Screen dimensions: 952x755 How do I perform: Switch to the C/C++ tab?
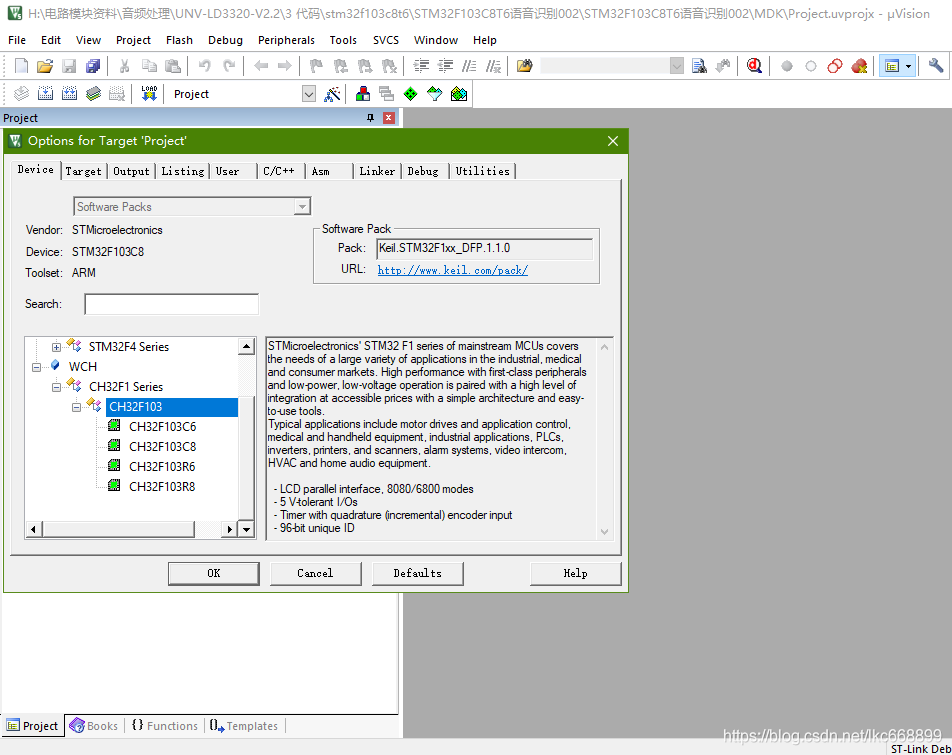[279, 171]
